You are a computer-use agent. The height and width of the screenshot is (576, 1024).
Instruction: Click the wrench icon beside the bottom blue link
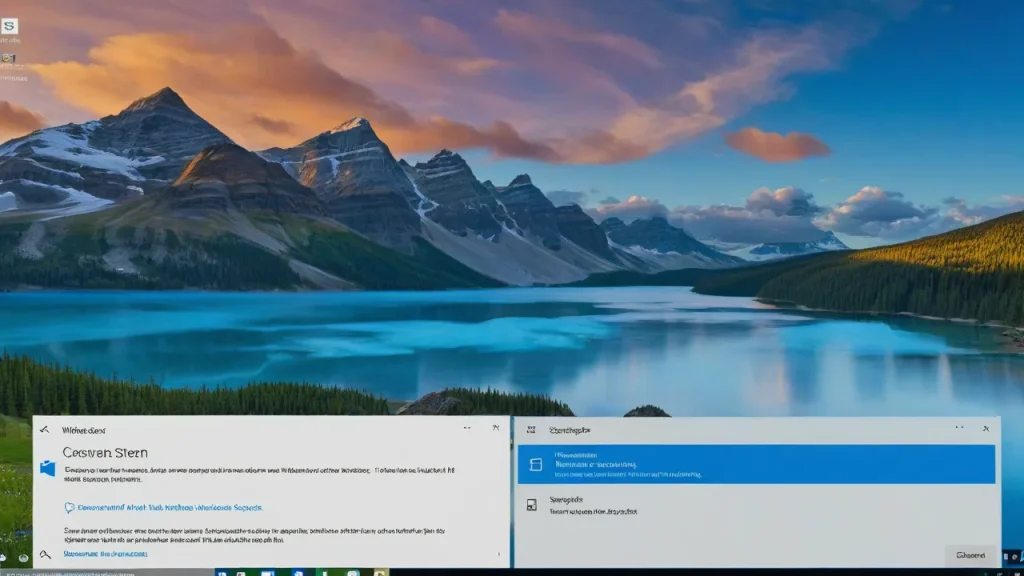pyautogui.click(x=45, y=554)
